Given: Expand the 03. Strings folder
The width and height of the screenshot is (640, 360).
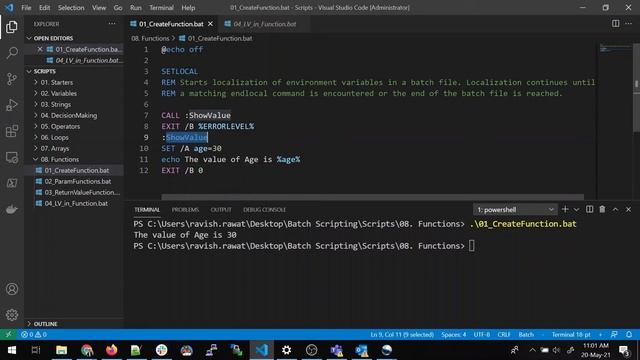Looking at the screenshot, I should pyautogui.click(x=56, y=104).
